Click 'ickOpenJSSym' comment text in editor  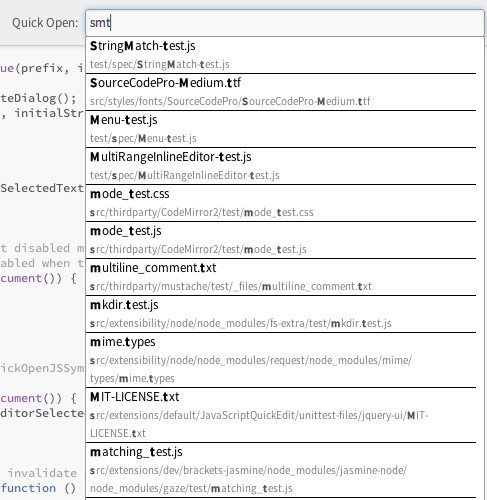coord(42,368)
